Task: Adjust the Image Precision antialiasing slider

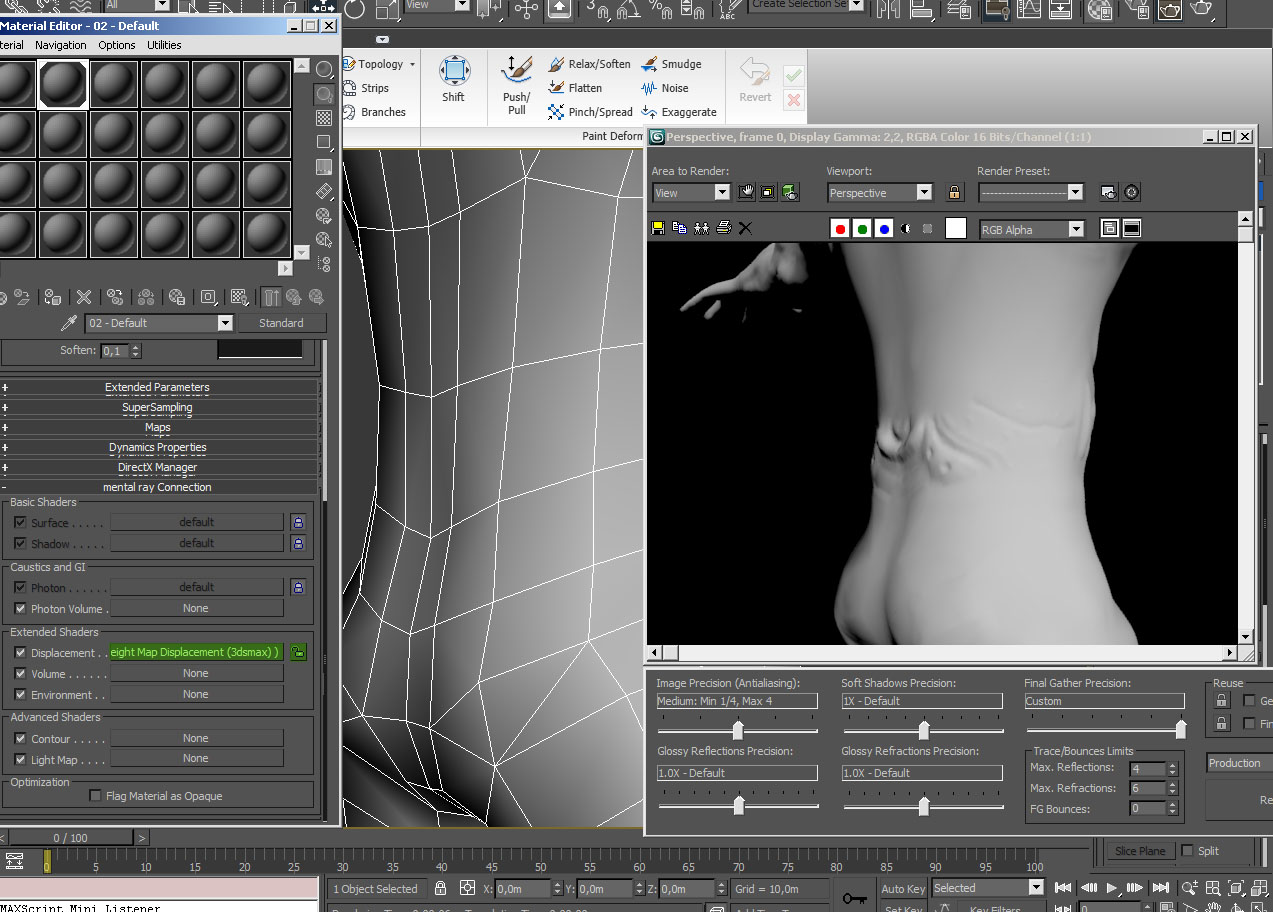Action: click(738, 729)
